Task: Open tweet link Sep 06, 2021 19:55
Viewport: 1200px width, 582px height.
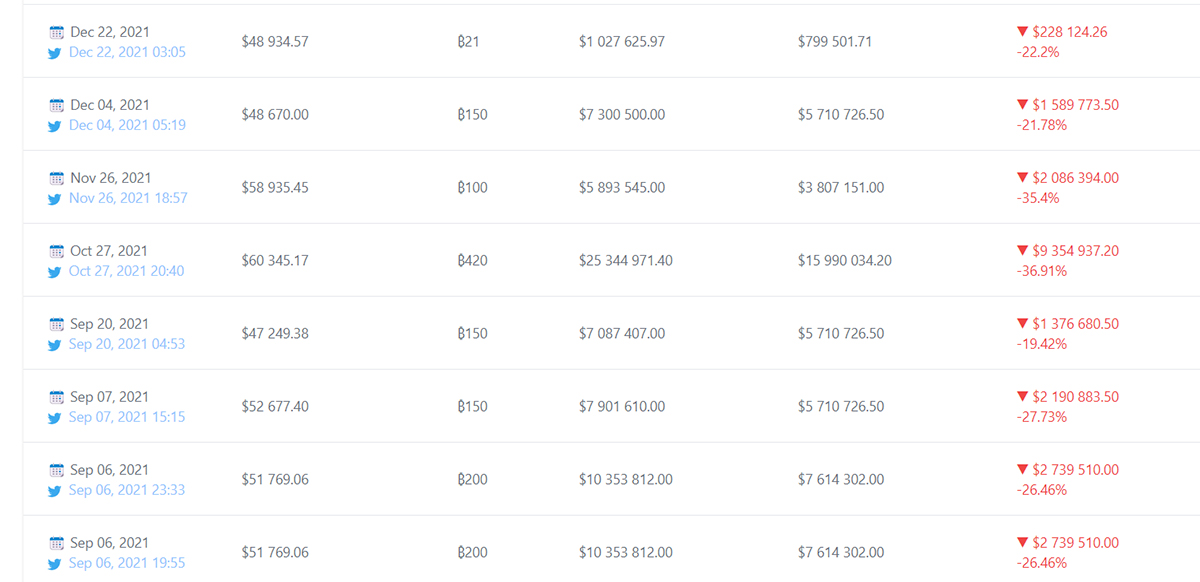Action: point(127,563)
